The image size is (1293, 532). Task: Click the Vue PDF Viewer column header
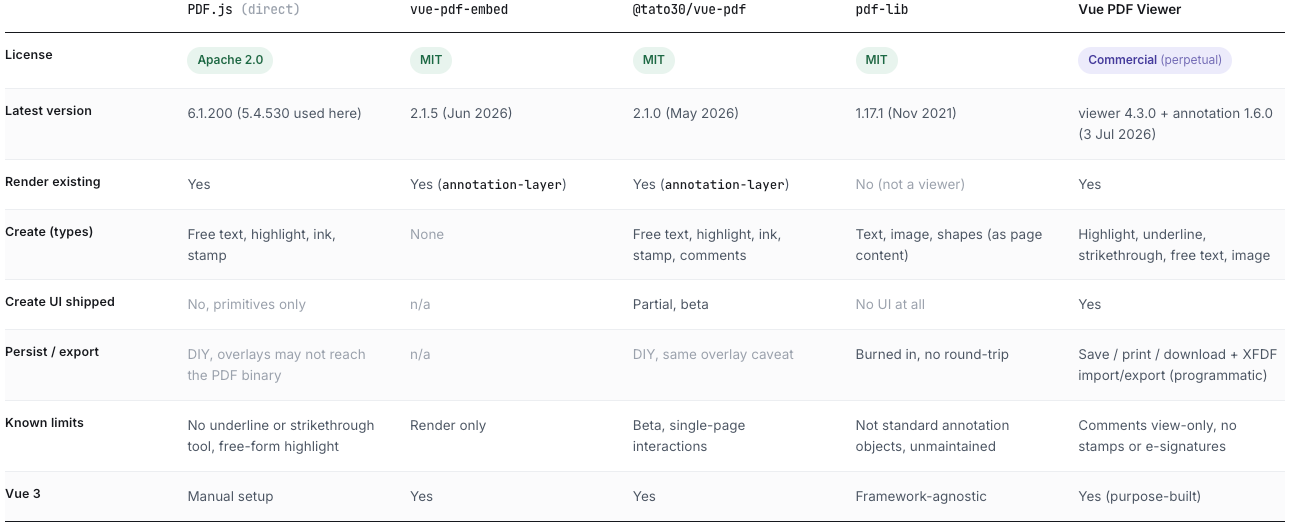(x=1130, y=9)
